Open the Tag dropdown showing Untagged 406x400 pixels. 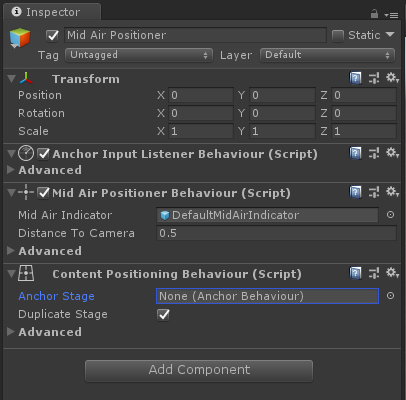click(x=139, y=55)
